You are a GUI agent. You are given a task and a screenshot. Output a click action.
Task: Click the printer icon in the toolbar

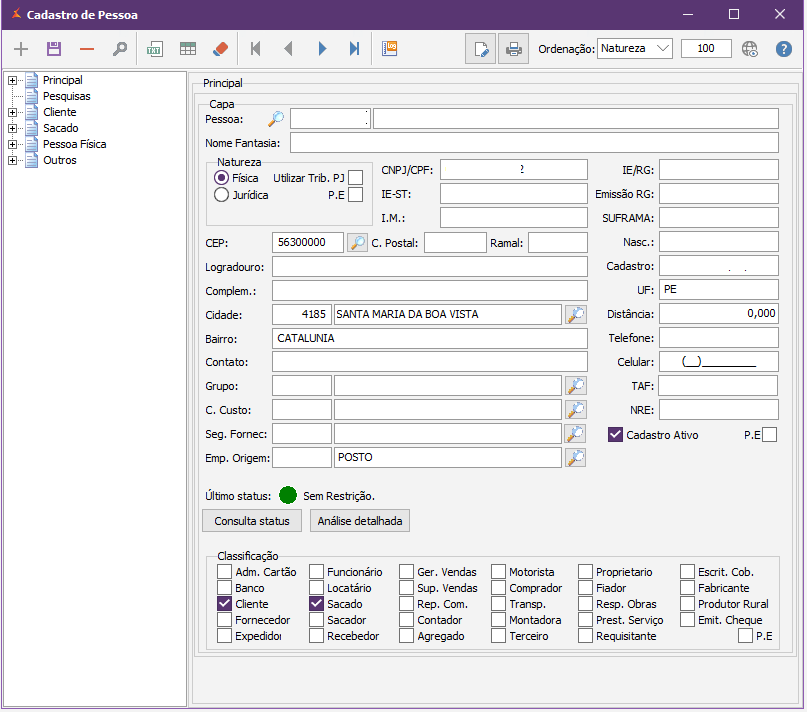[513, 49]
